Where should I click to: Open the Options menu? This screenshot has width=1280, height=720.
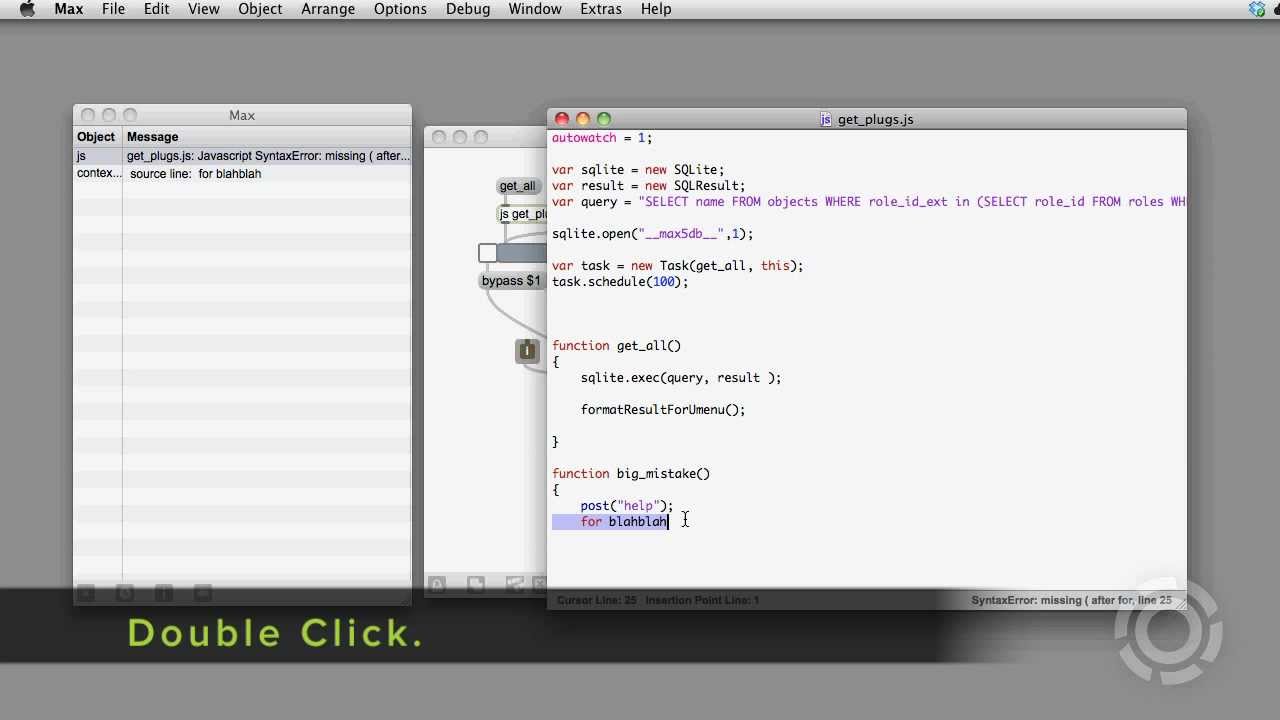[x=400, y=9]
